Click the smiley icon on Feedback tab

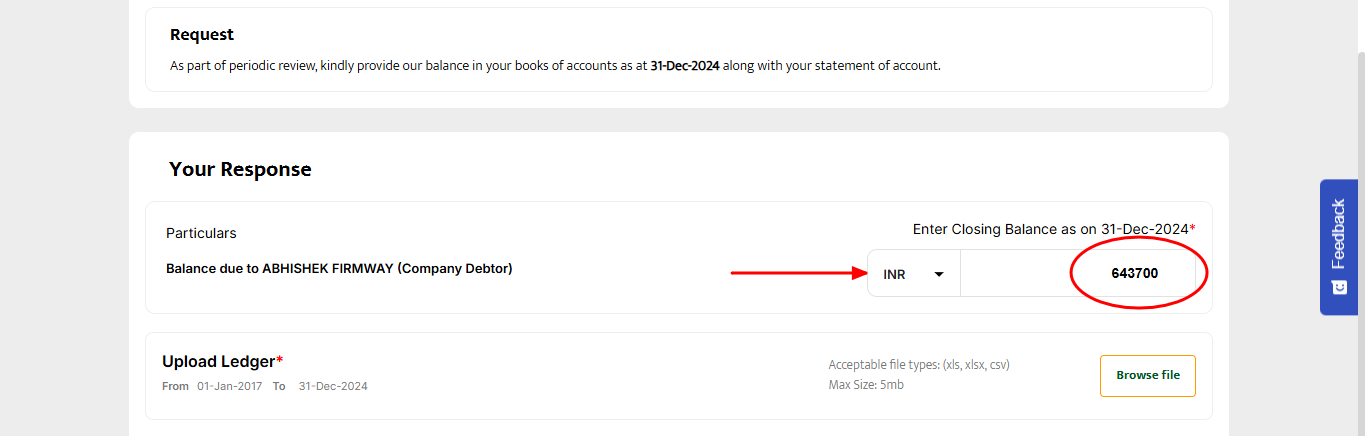1339,288
